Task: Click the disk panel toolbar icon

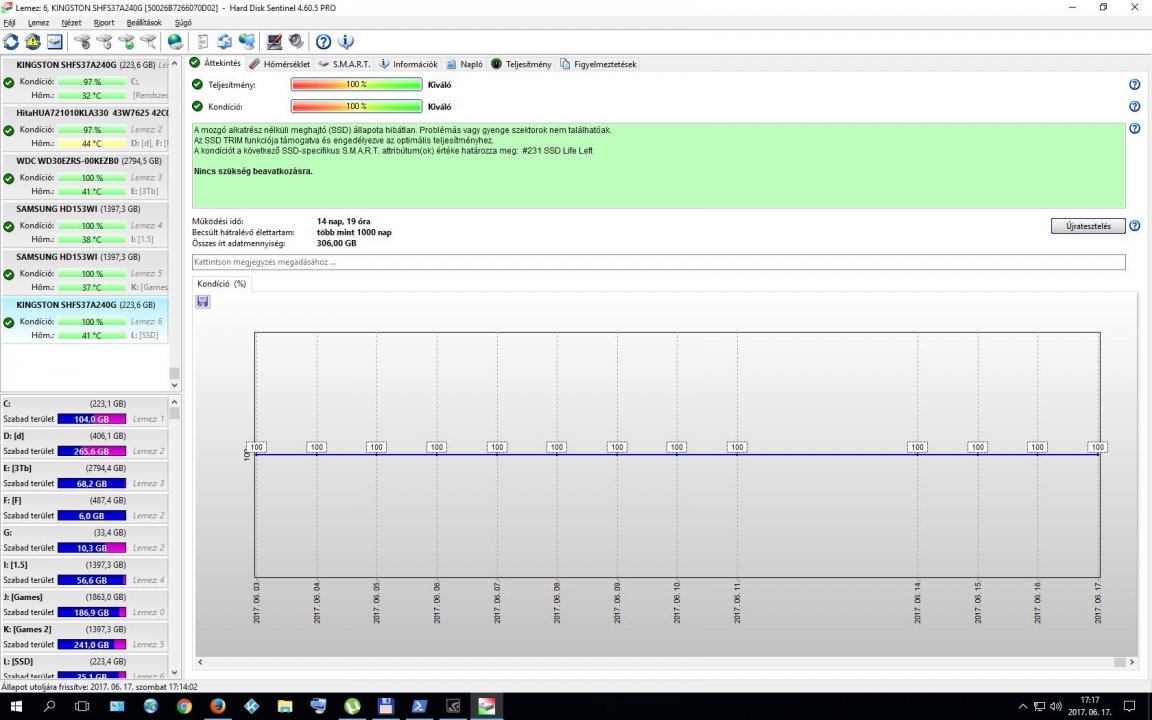Action: (x=55, y=42)
